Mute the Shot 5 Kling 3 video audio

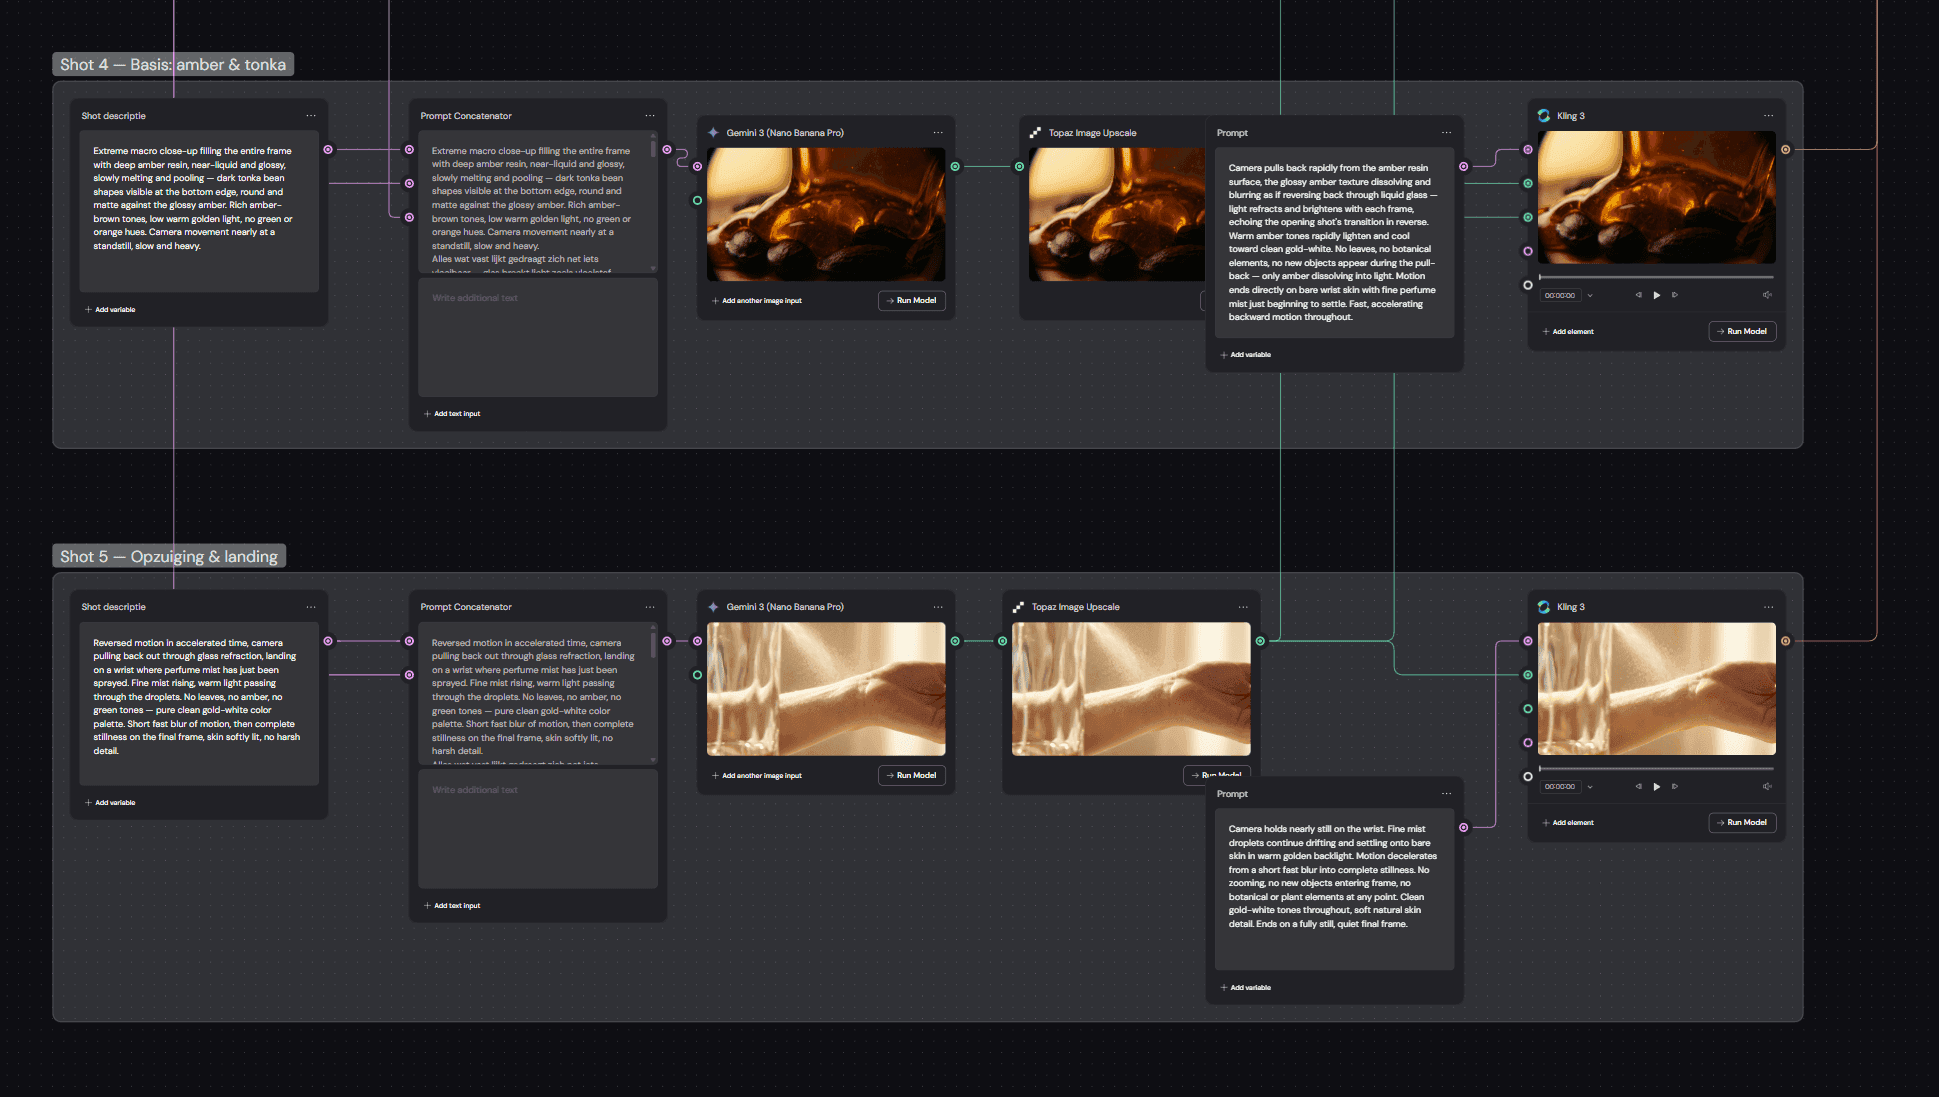click(x=1767, y=786)
